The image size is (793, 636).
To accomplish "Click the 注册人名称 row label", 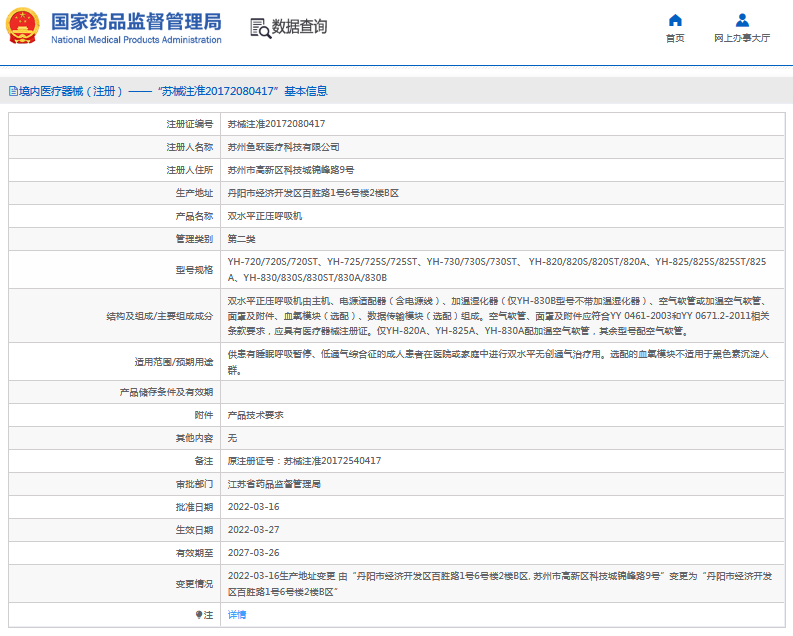I will (x=190, y=147).
